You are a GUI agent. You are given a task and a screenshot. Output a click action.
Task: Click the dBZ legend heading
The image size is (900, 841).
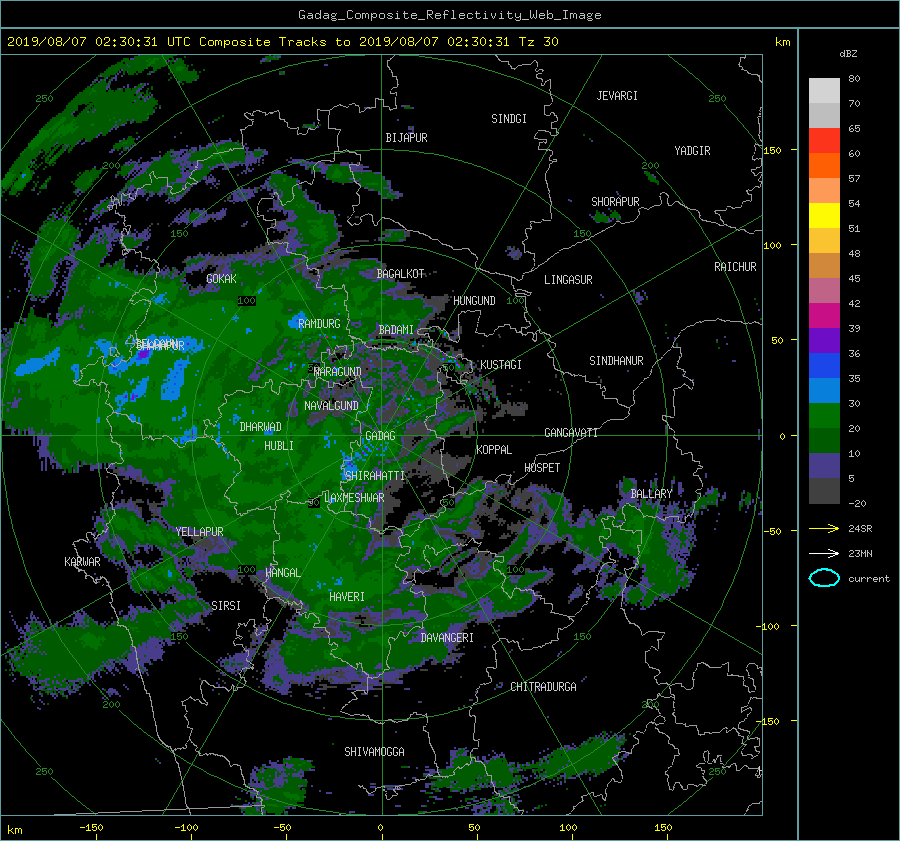[x=848, y=54]
